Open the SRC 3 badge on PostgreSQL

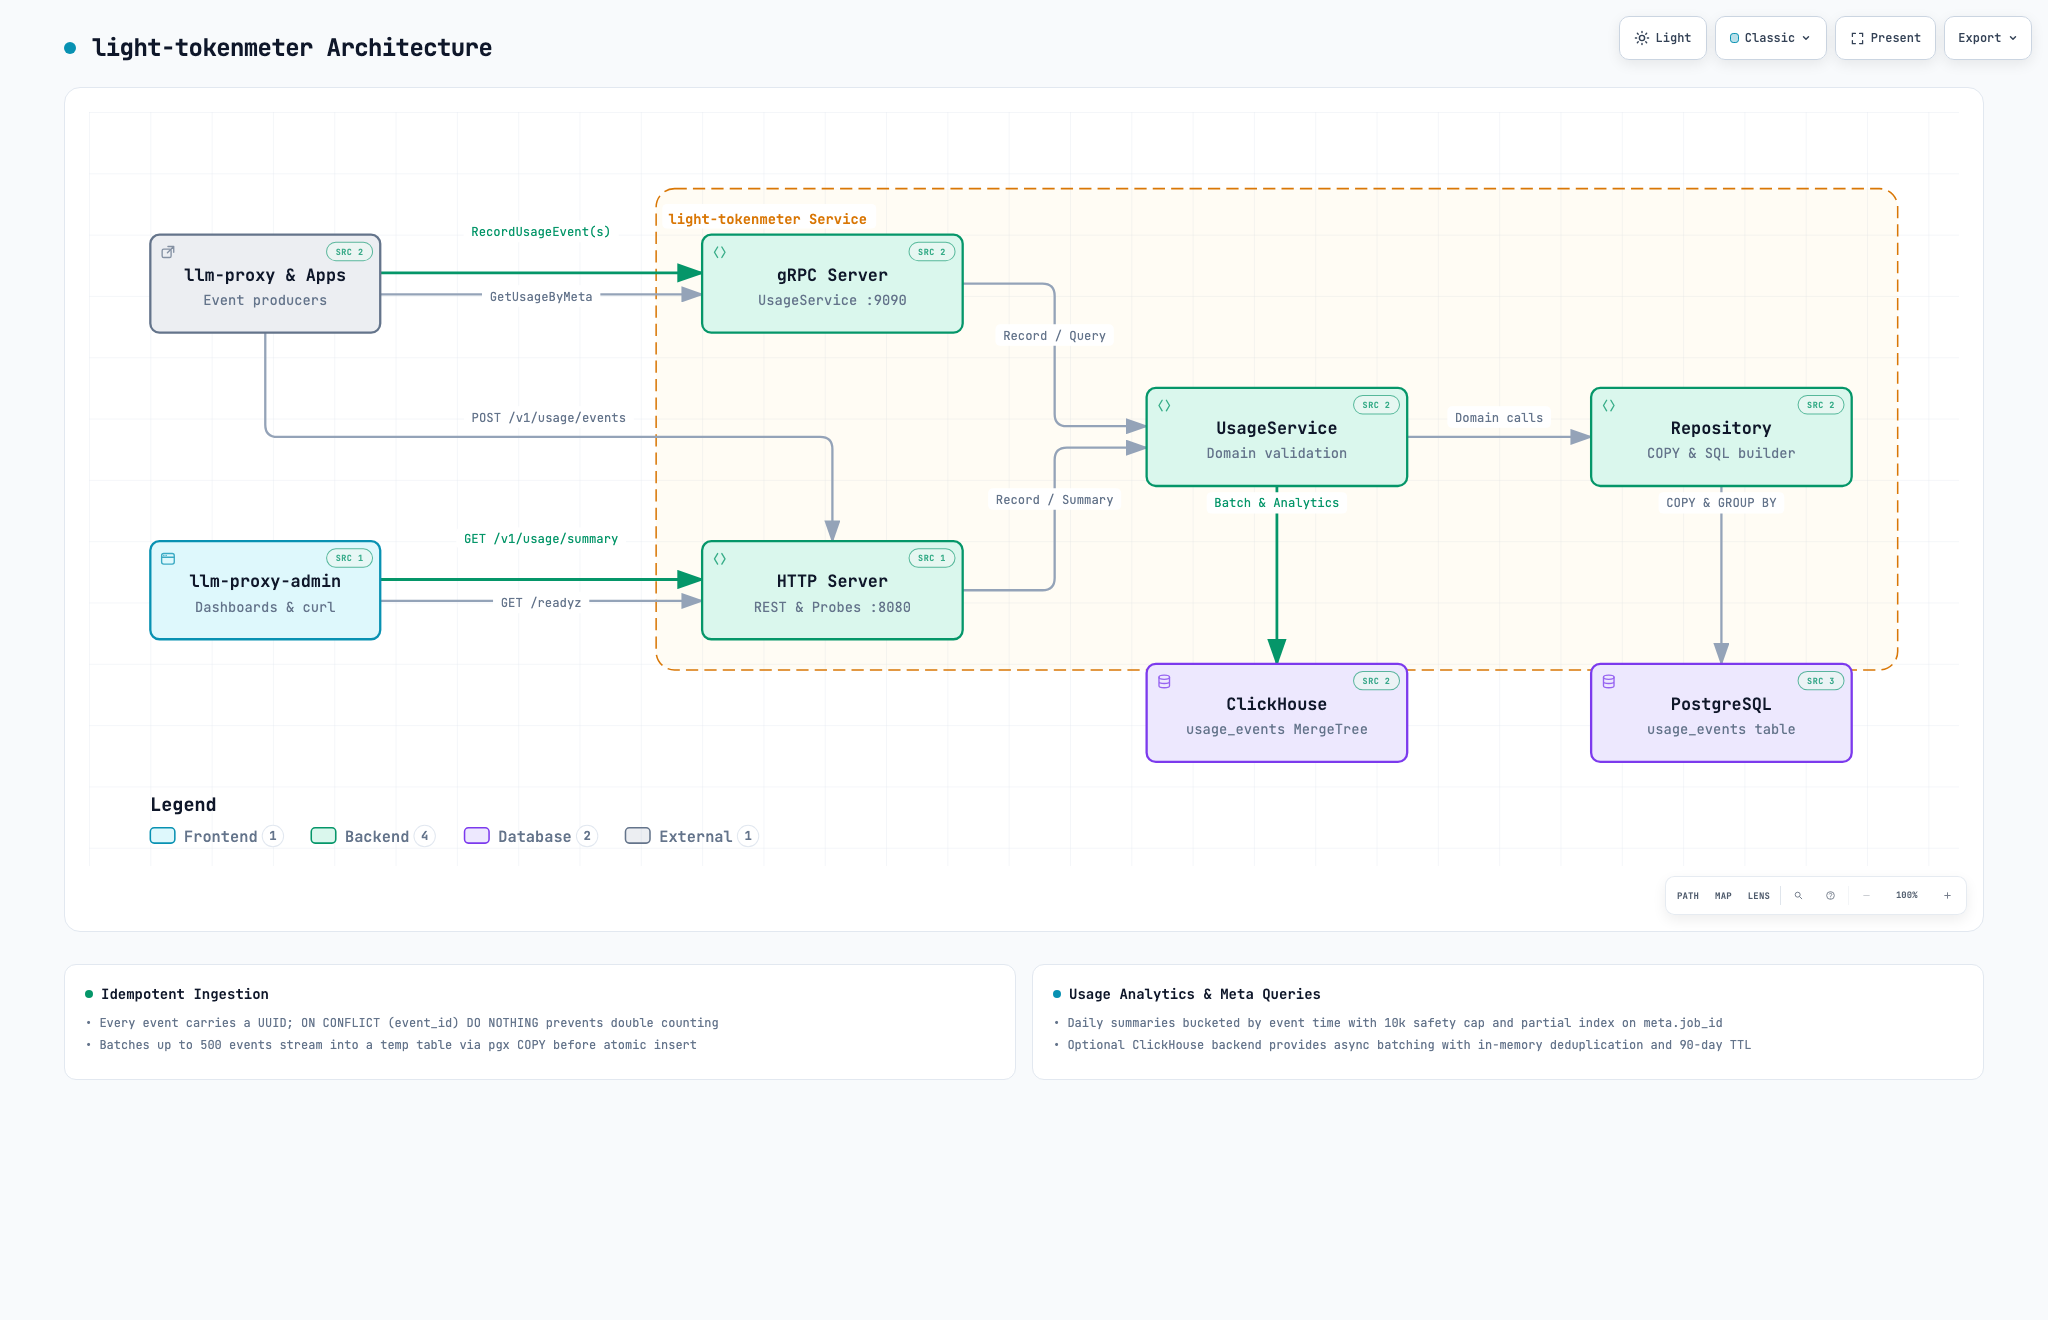(x=1821, y=681)
